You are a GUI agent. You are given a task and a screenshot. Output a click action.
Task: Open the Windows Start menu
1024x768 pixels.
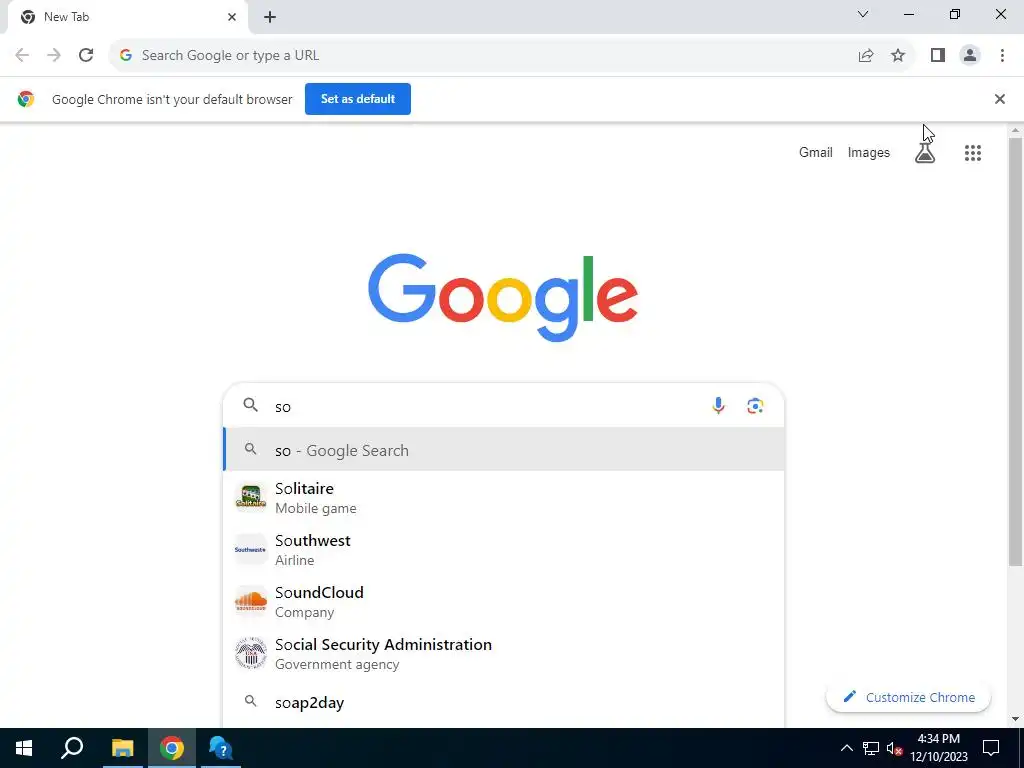coord(24,748)
